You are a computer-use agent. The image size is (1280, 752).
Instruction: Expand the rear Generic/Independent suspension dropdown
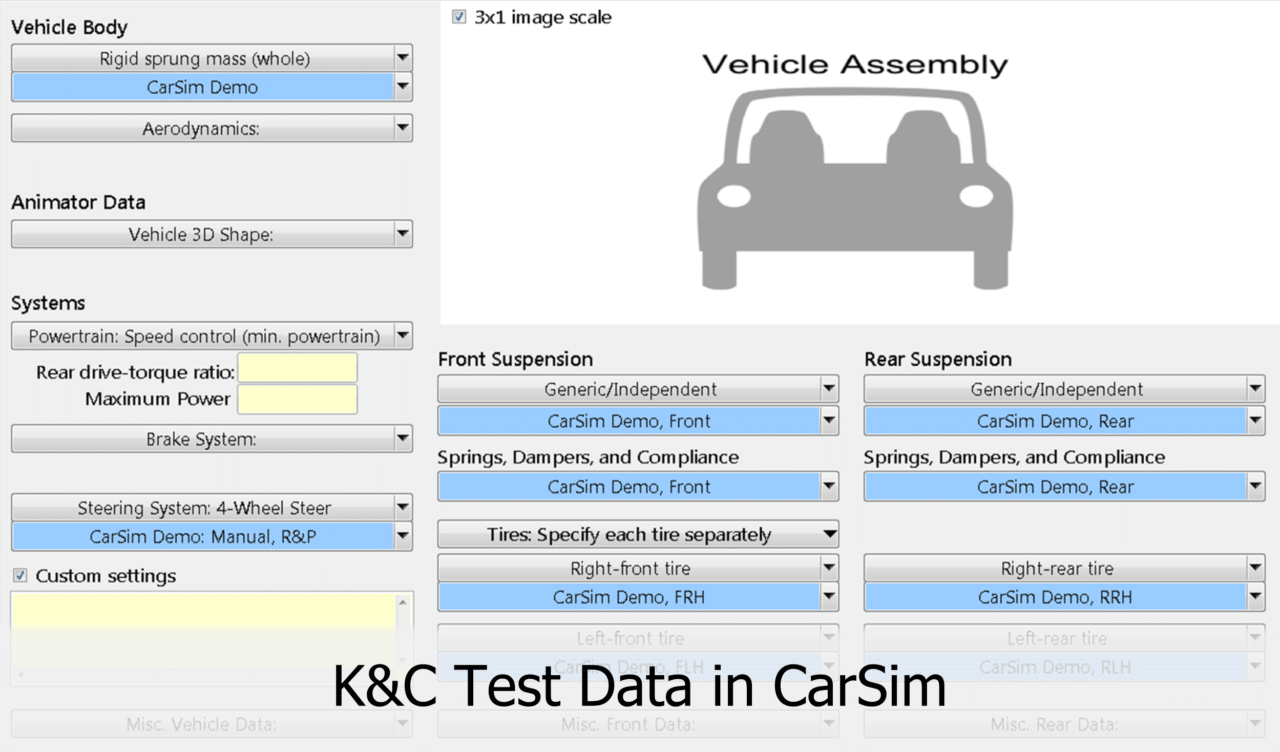point(1063,389)
